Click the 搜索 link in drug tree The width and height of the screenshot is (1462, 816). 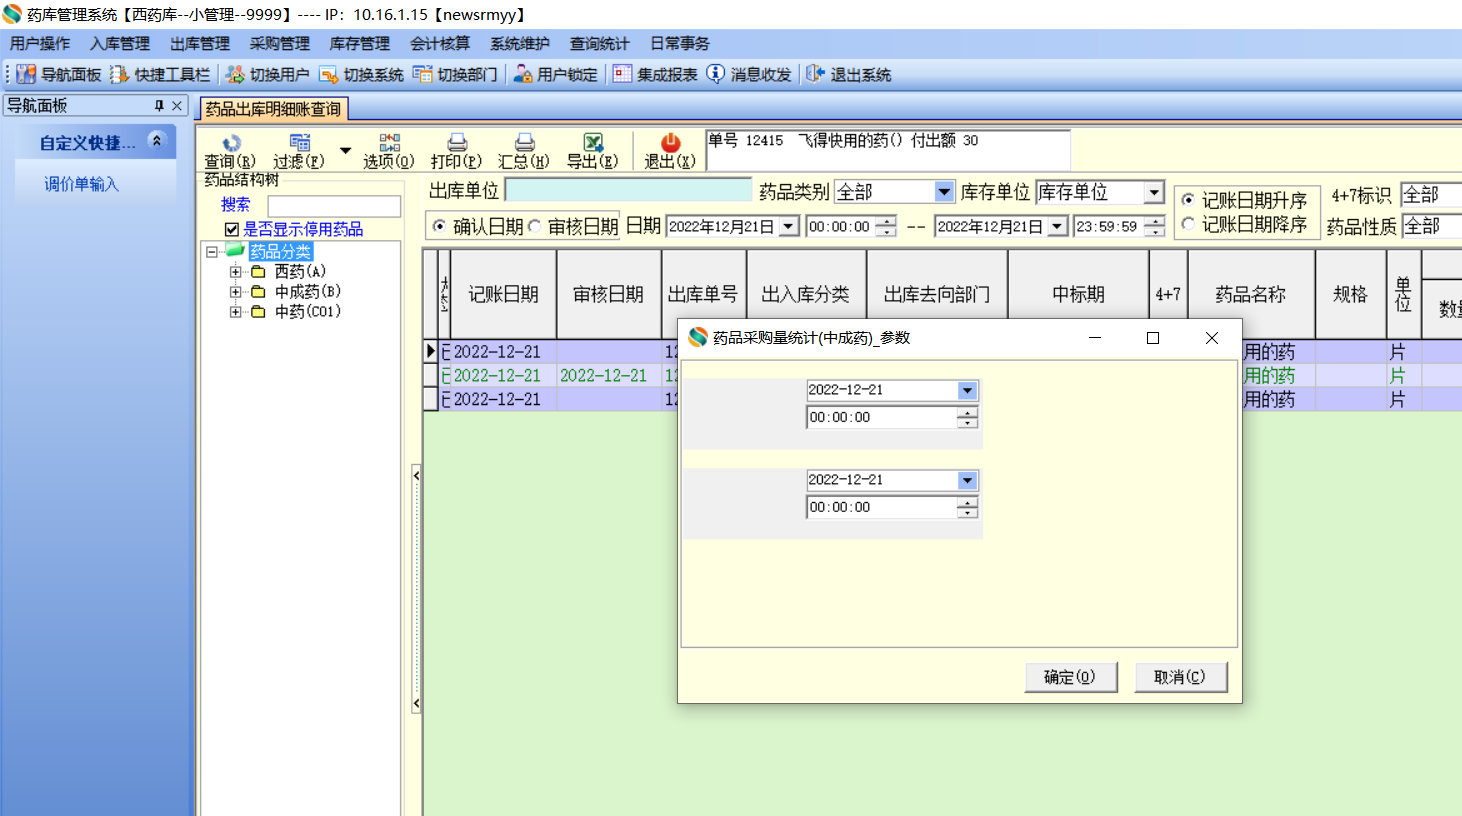click(x=236, y=204)
